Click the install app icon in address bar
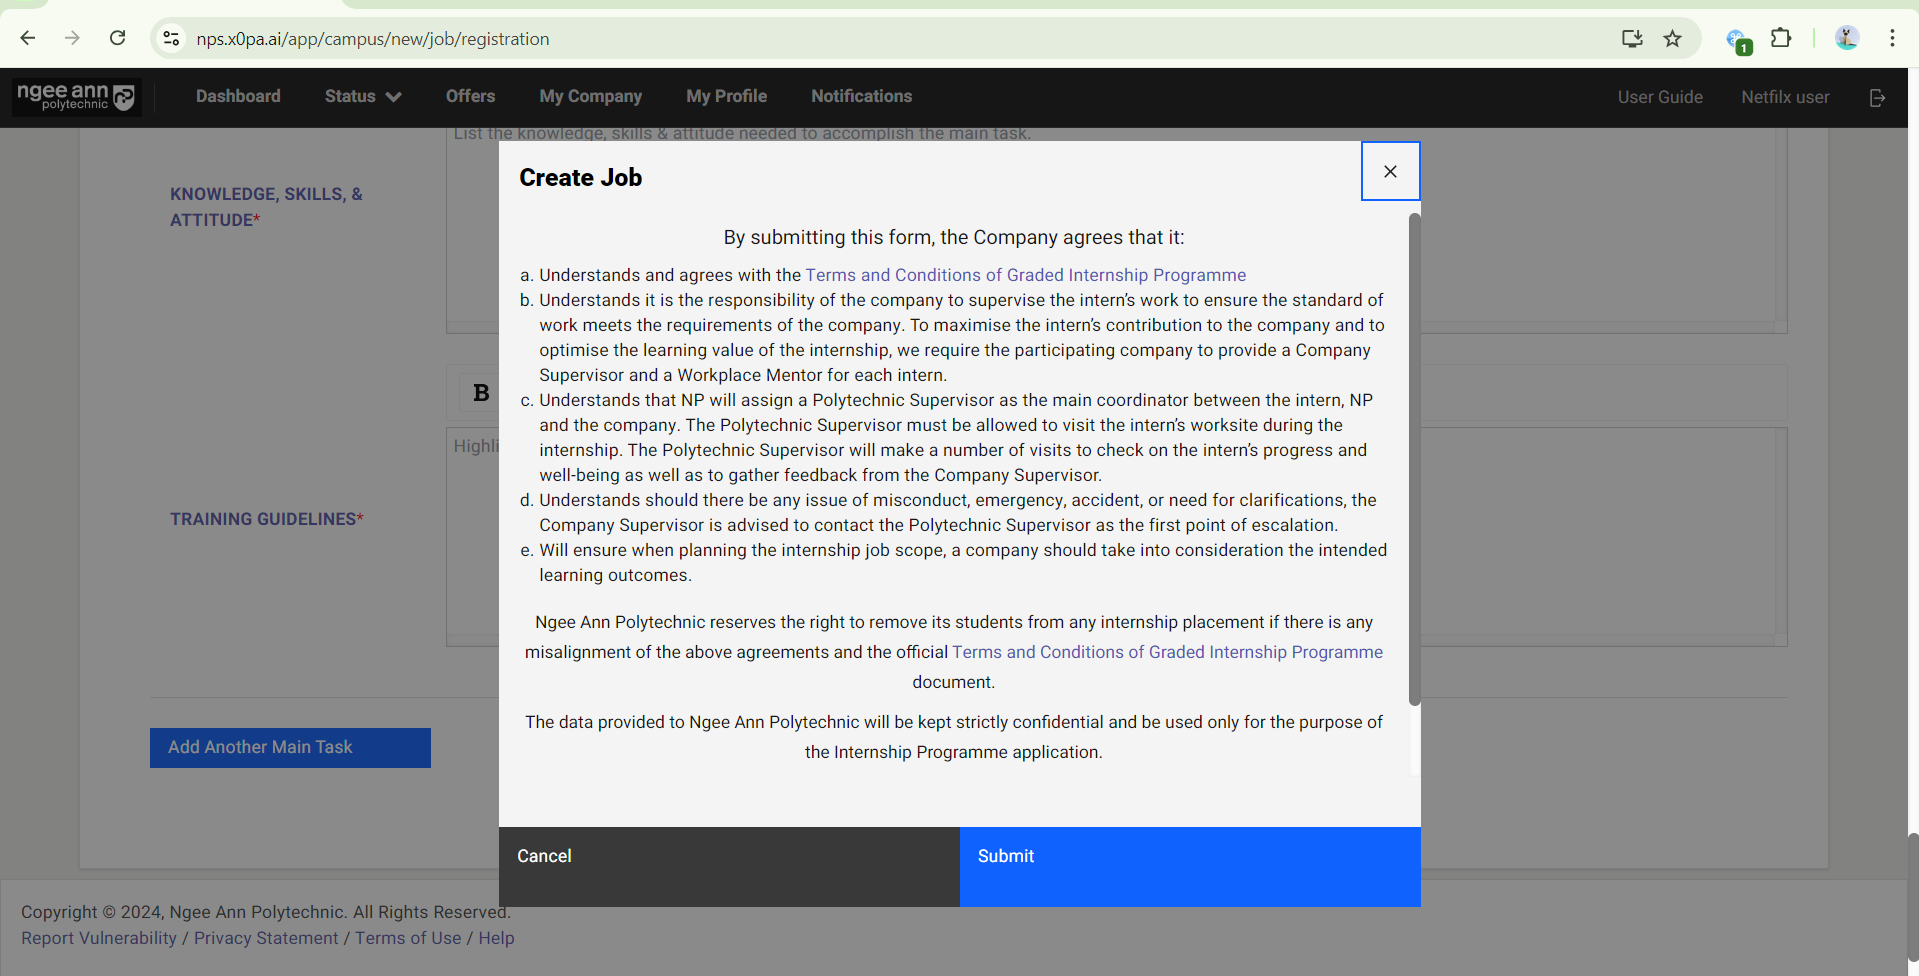 click(1631, 38)
